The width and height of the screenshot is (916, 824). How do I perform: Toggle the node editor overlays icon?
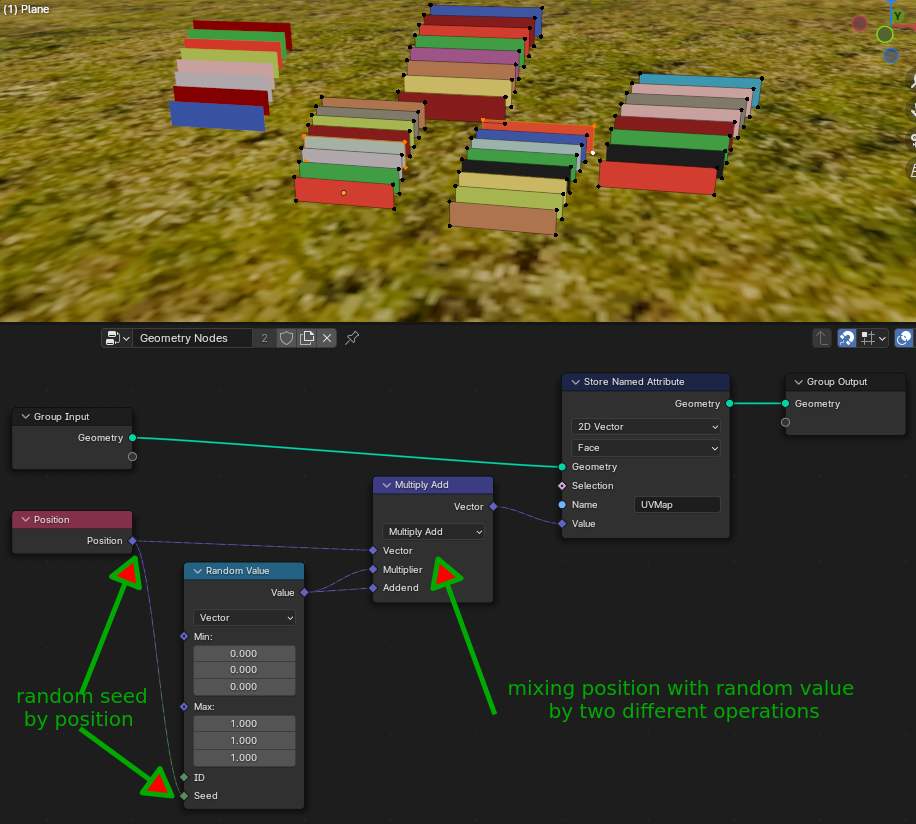904,338
